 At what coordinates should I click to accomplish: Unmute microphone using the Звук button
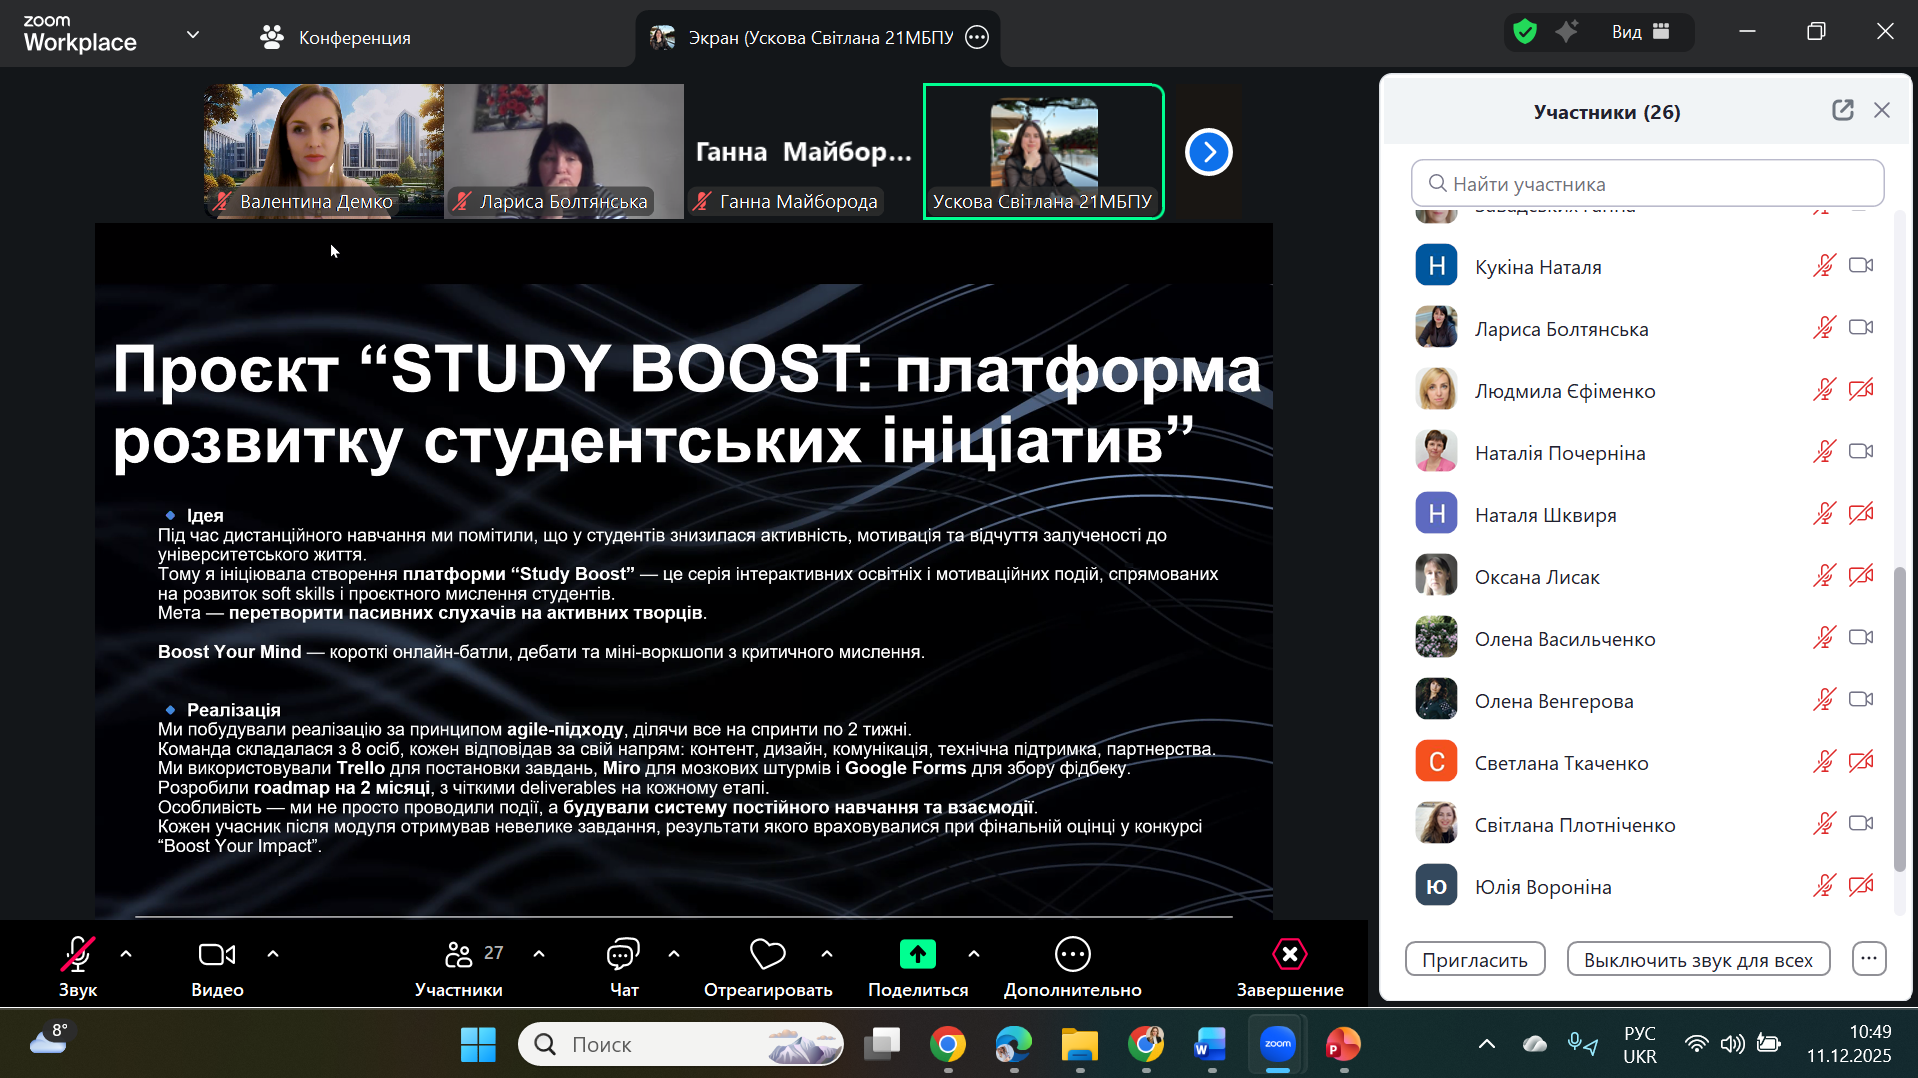point(78,955)
